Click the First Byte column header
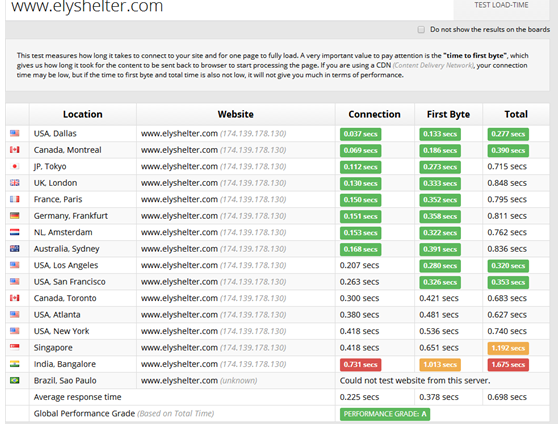Viewport: 559px width, 424px height. [448, 114]
